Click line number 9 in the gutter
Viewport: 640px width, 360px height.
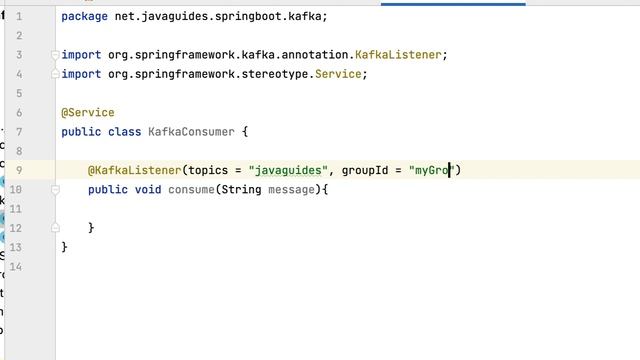pos(19,170)
